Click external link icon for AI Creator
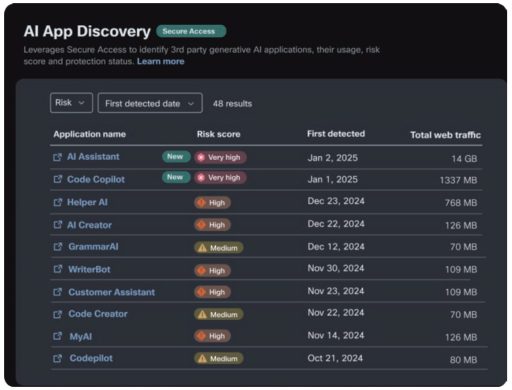The width and height of the screenshot is (512, 390). pyautogui.click(x=58, y=225)
